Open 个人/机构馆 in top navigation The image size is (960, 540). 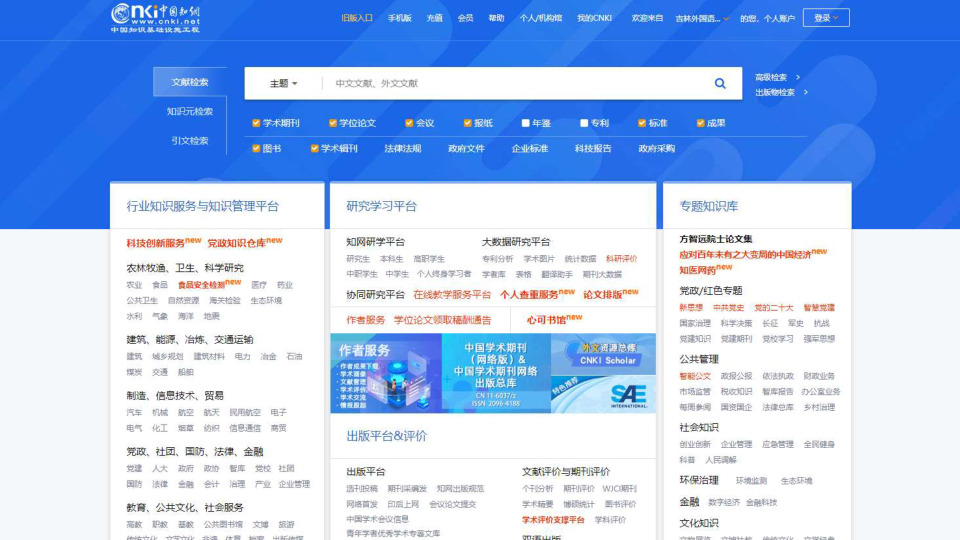[541, 18]
